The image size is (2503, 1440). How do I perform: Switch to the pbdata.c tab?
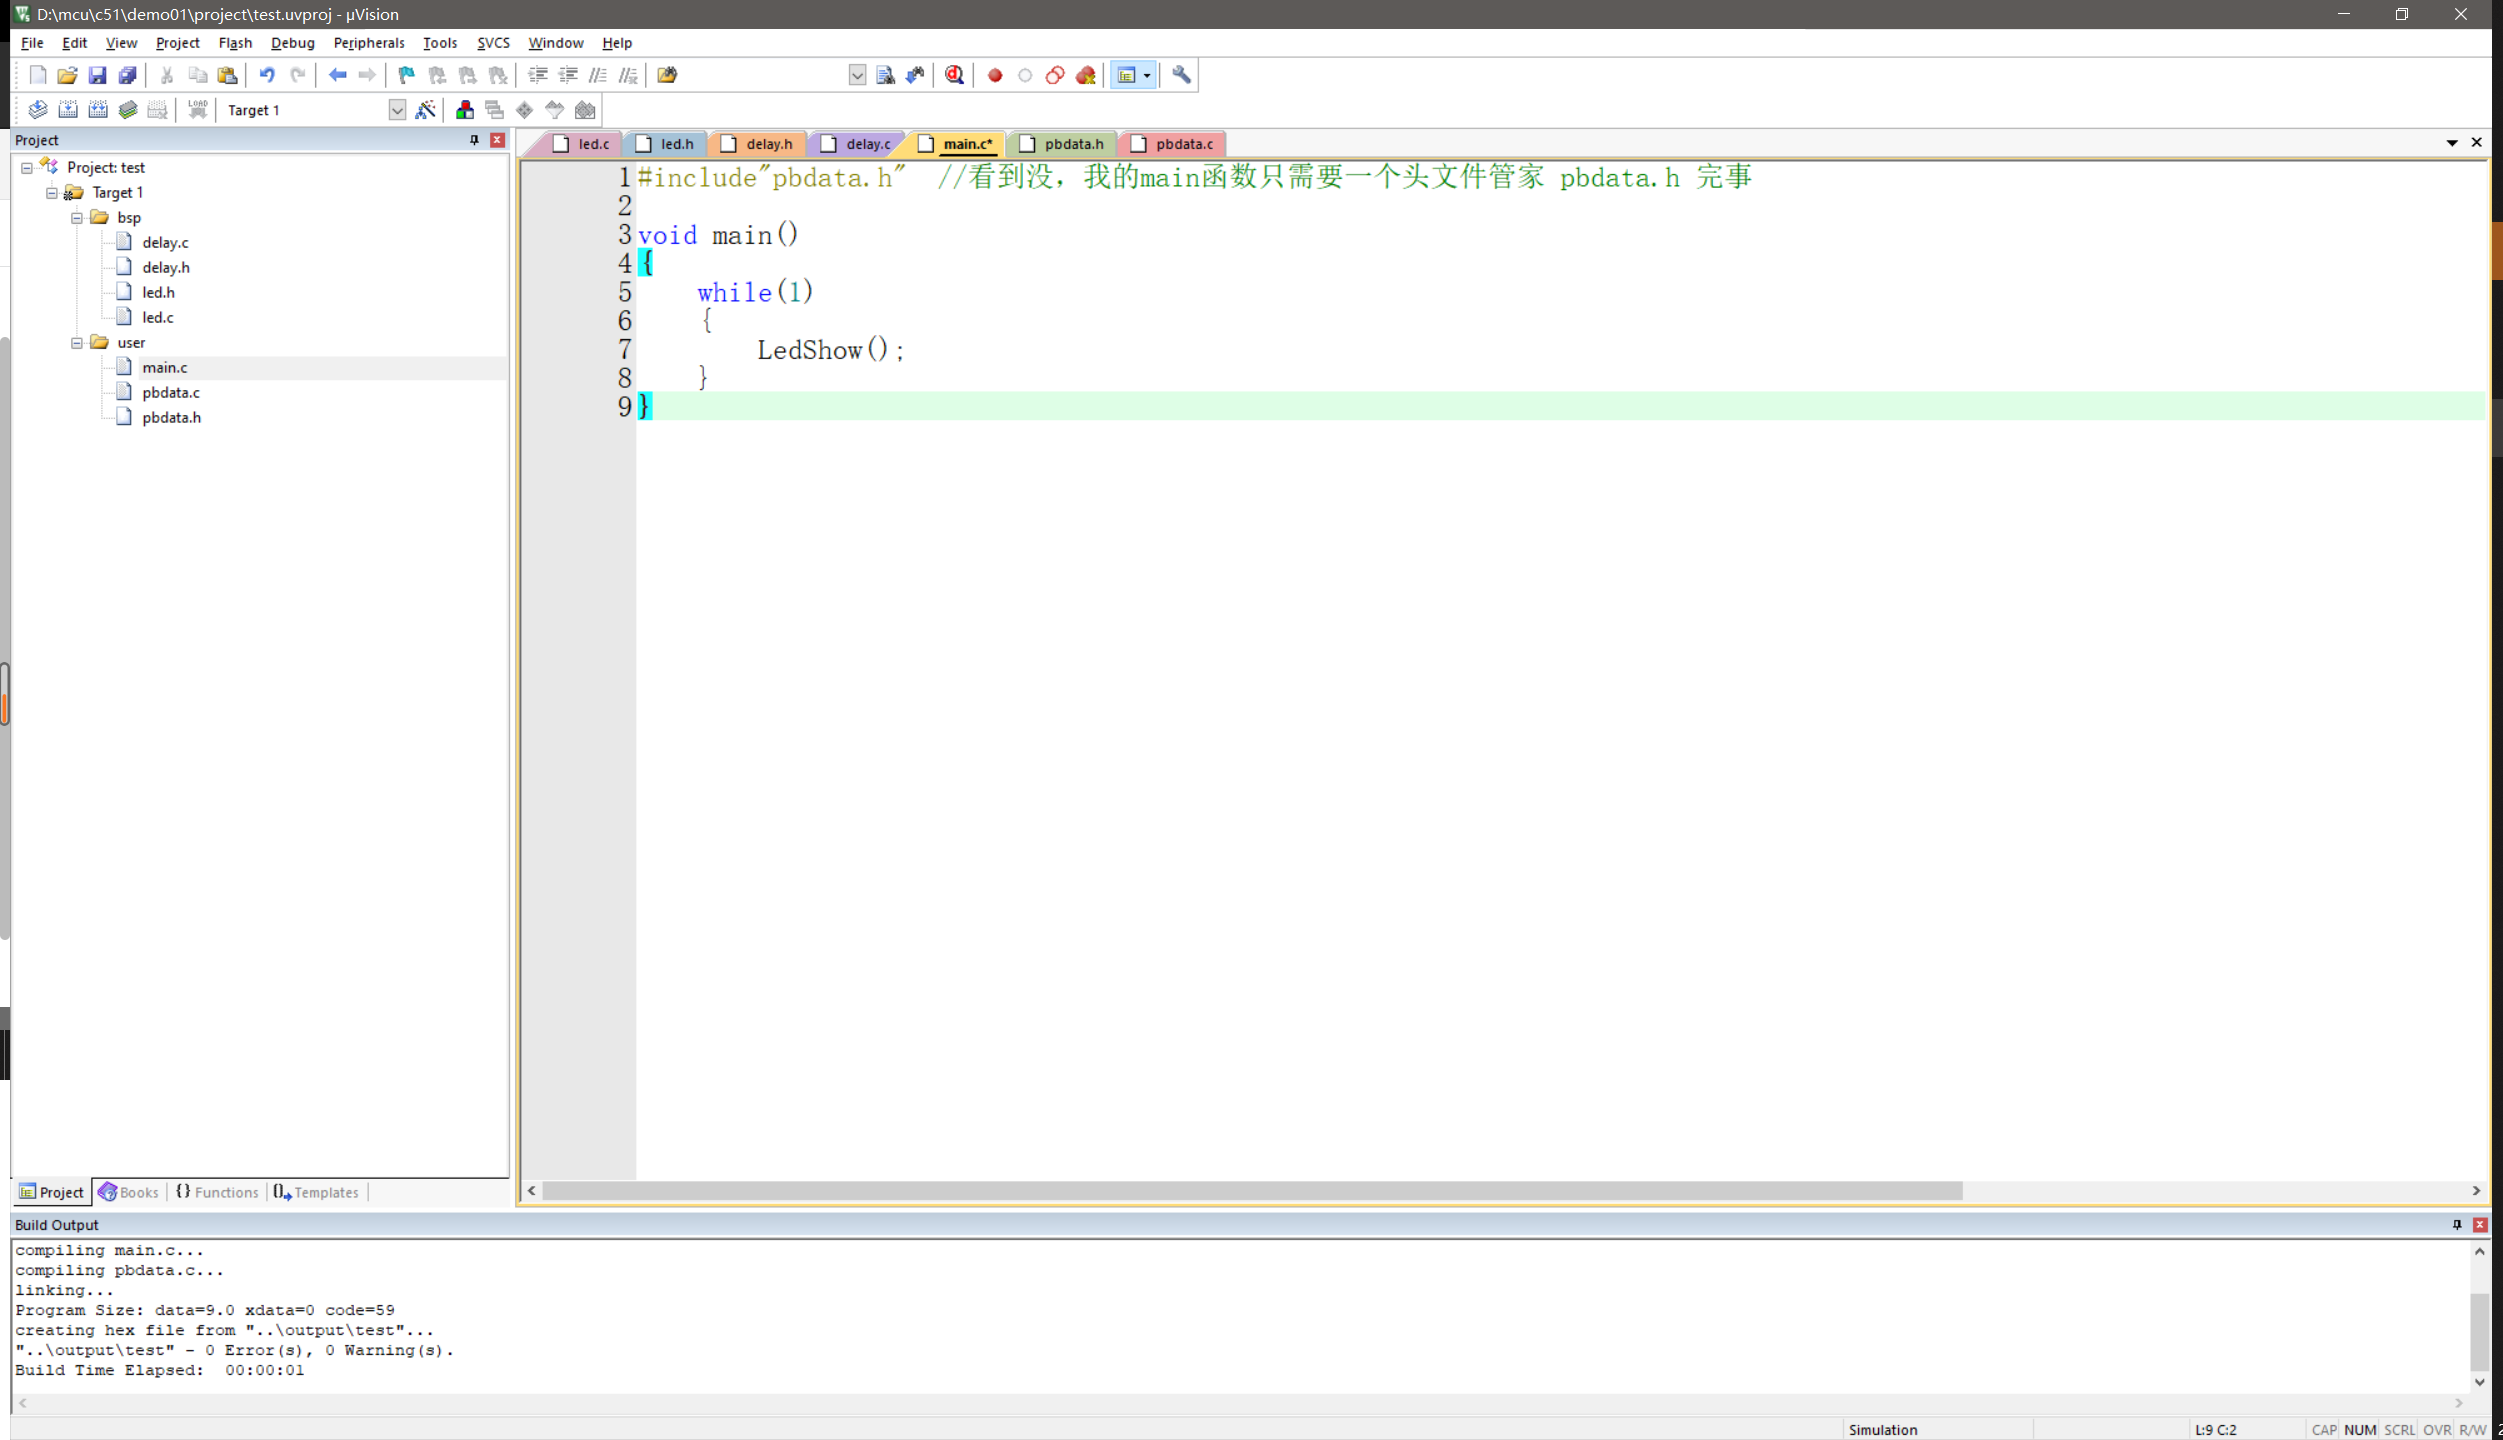point(1183,144)
